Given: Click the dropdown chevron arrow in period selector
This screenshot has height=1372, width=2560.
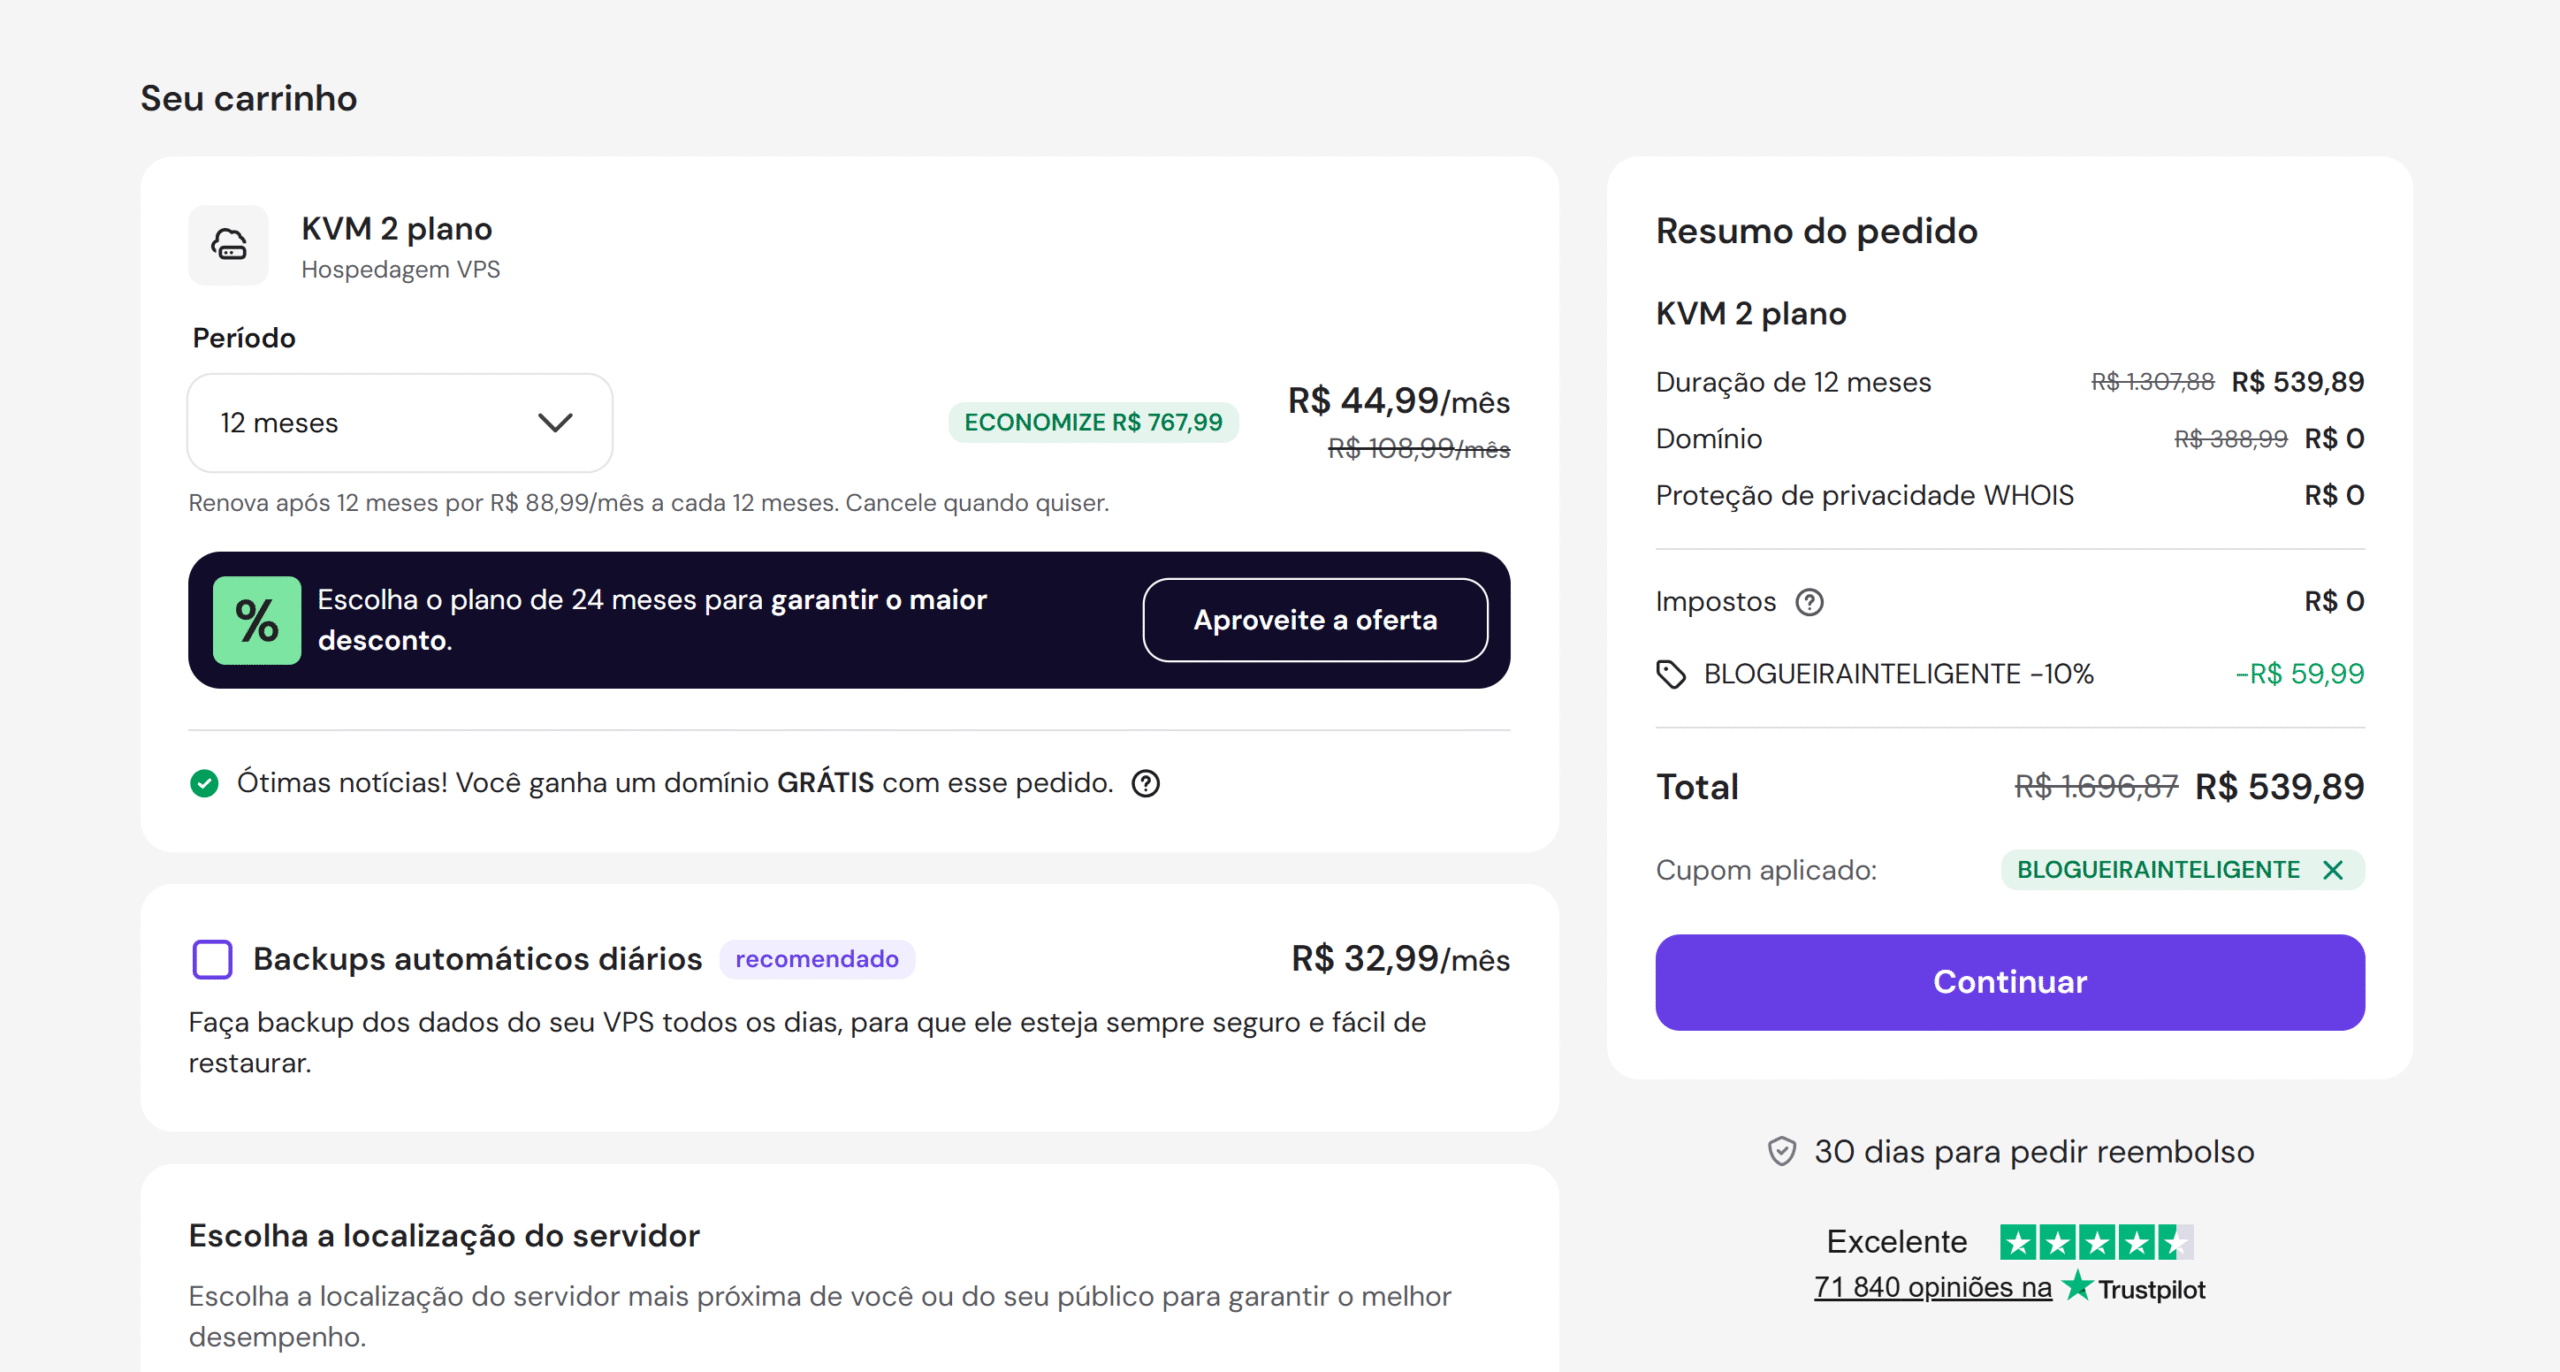Looking at the screenshot, I should coord(555,423).
